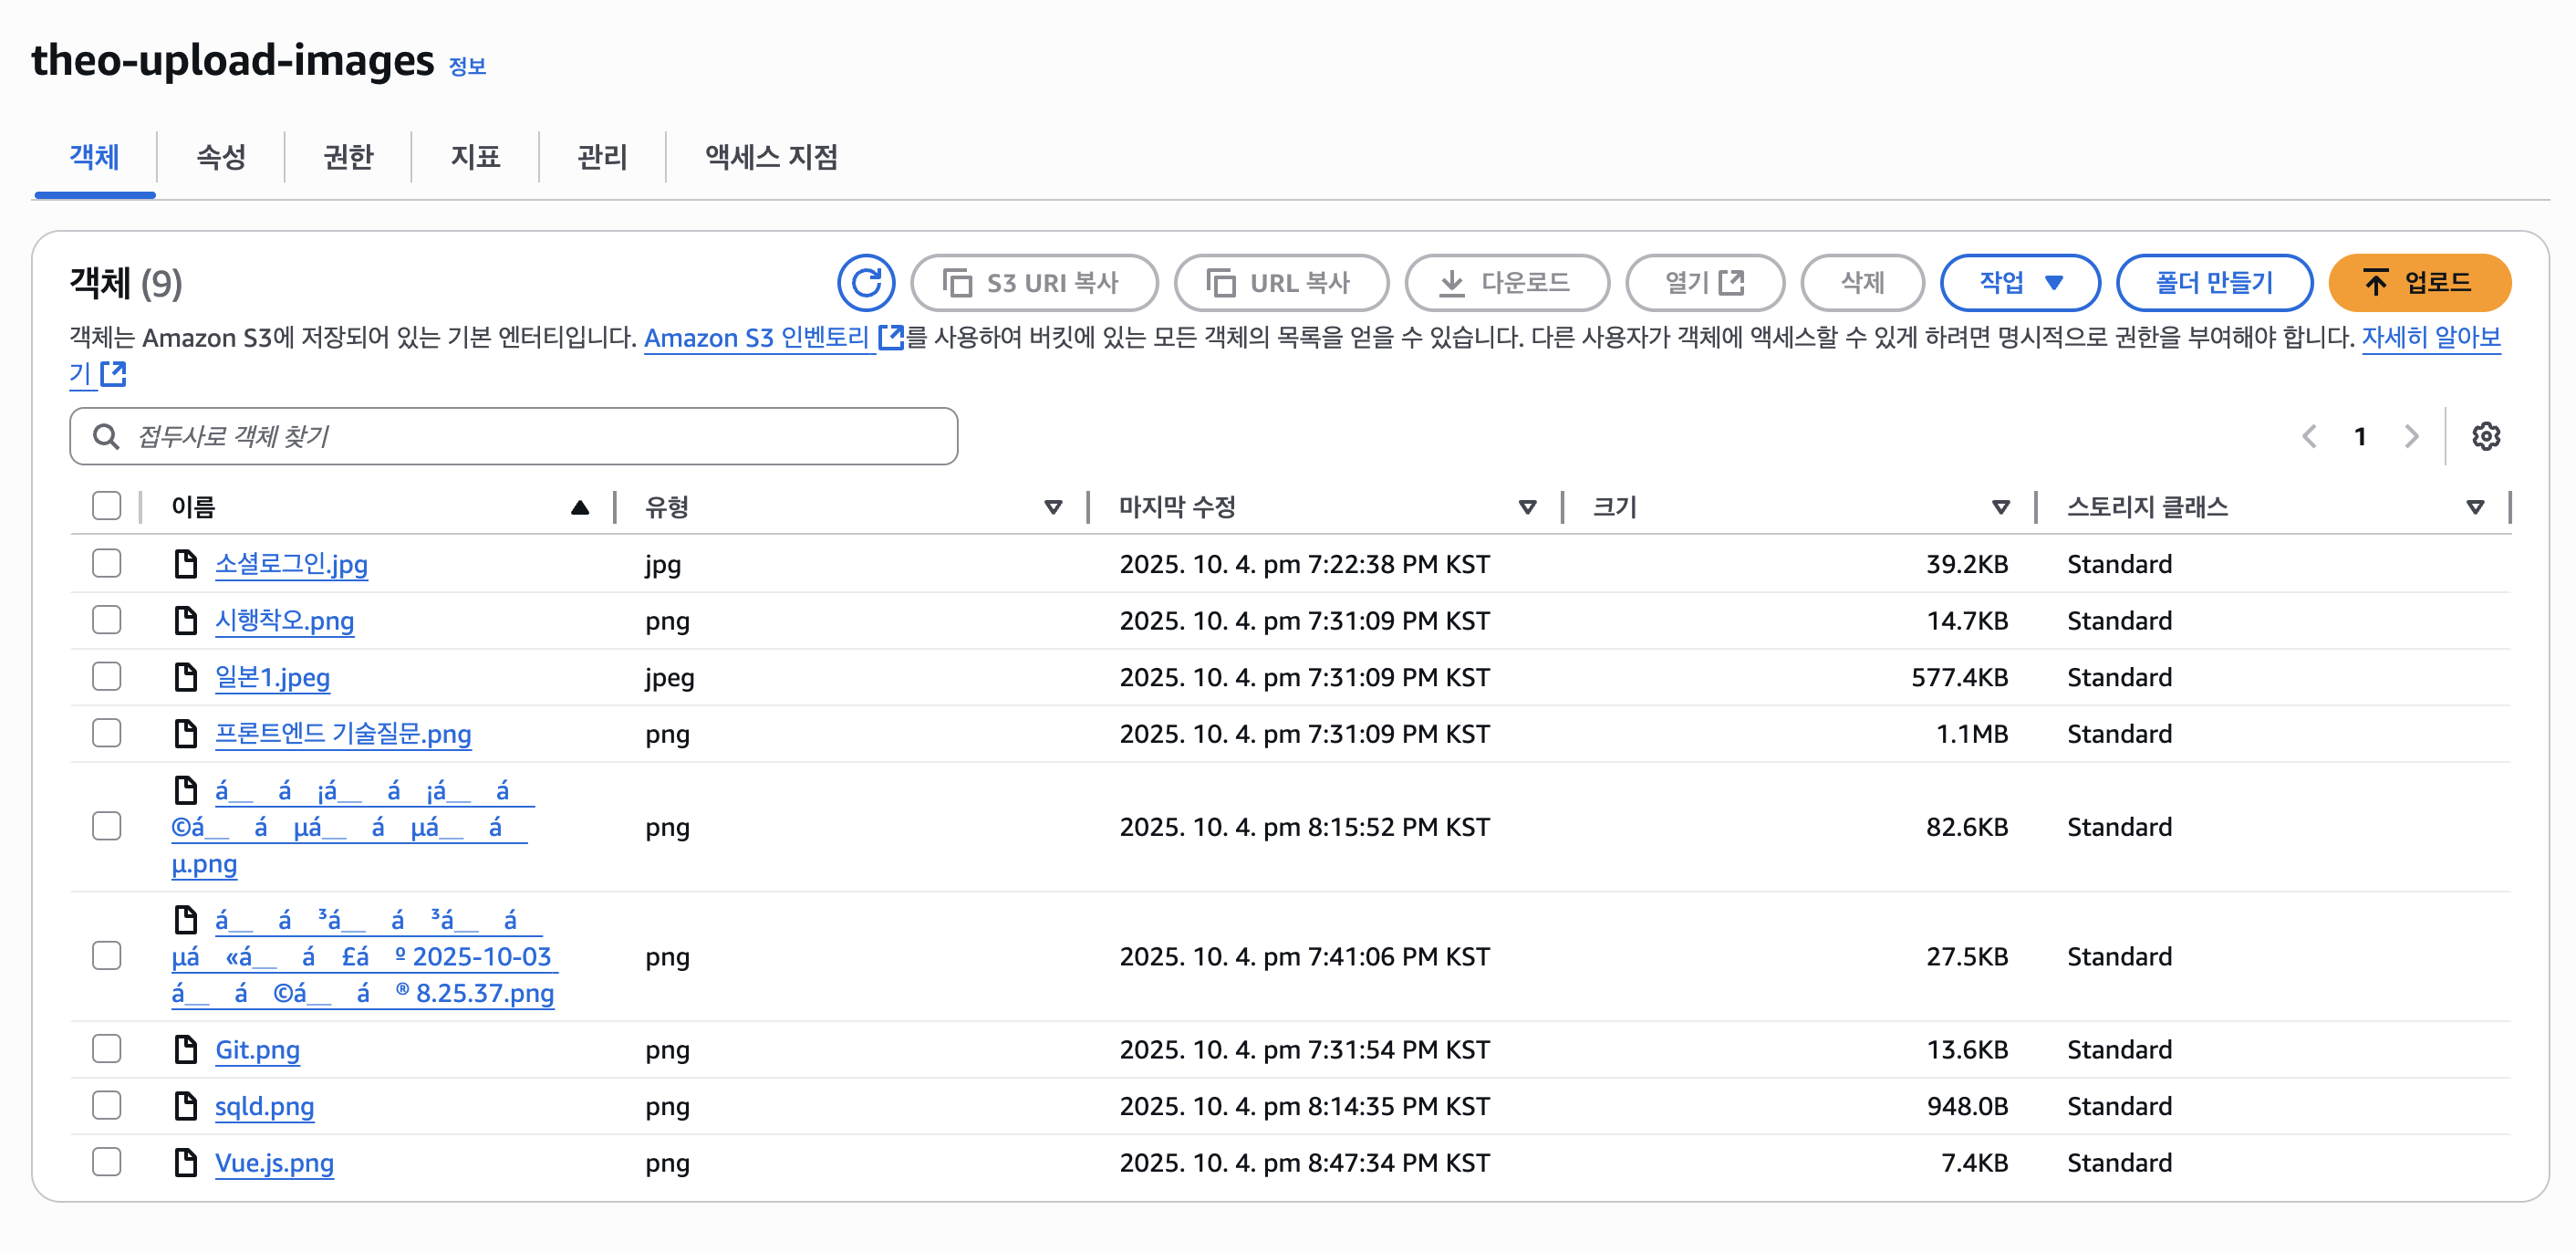
Task: Go to the next page arrow
Action: pyautogui.click(x=2411, y=436)
